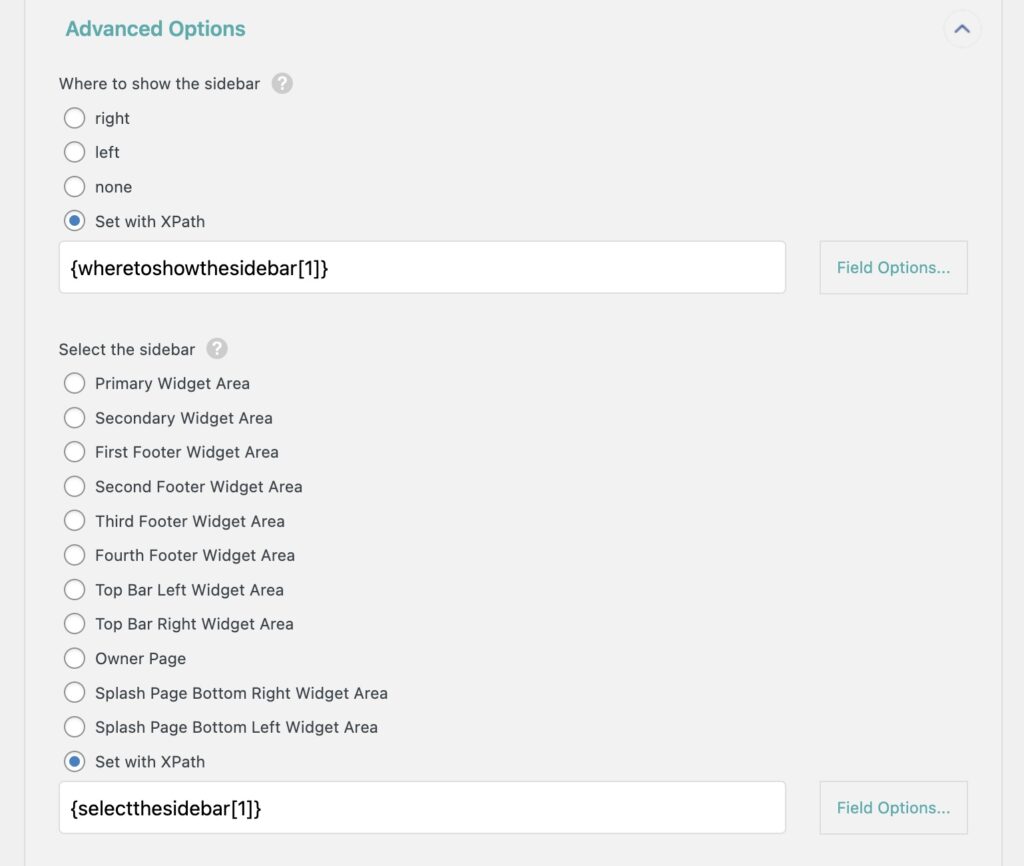Choose the Top Bar Left Widget Area
Image resolution: width=1024 pixels, height=866 pixels.
pyautogui.click(x=74, y=590)
